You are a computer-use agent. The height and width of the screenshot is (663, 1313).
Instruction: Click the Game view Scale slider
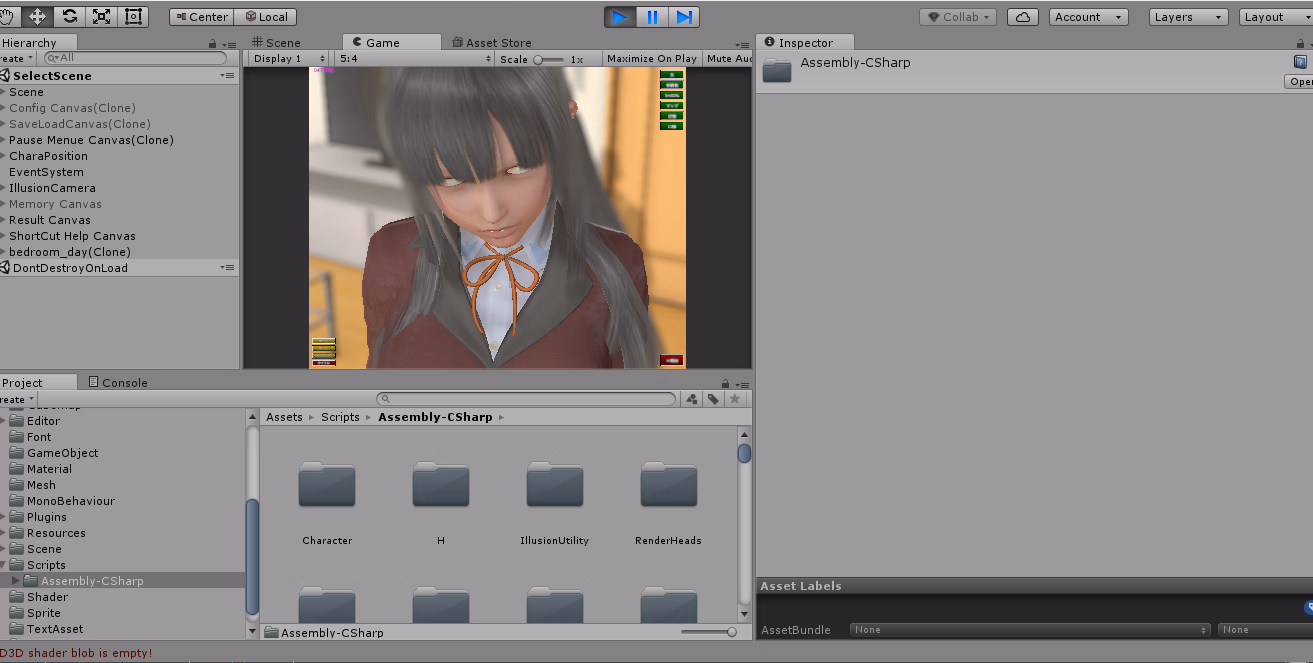click(548, 59)
